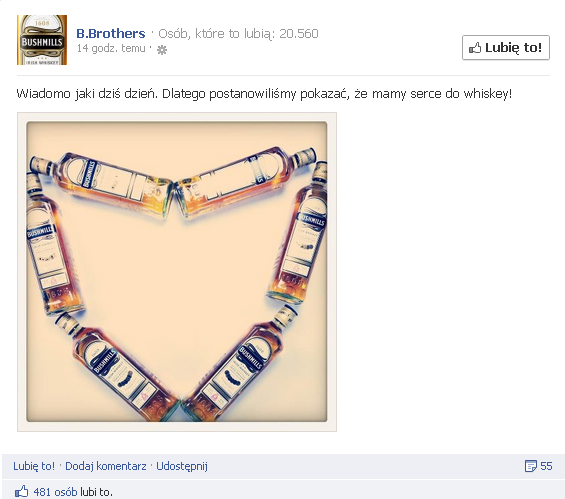Open the B.Brothers page link
The height and width of the screenshot is (499, 565).
tap(111, 34)
